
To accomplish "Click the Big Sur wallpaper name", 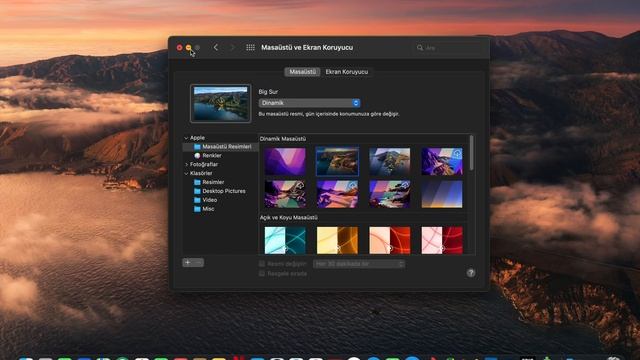I will point(268,92).
